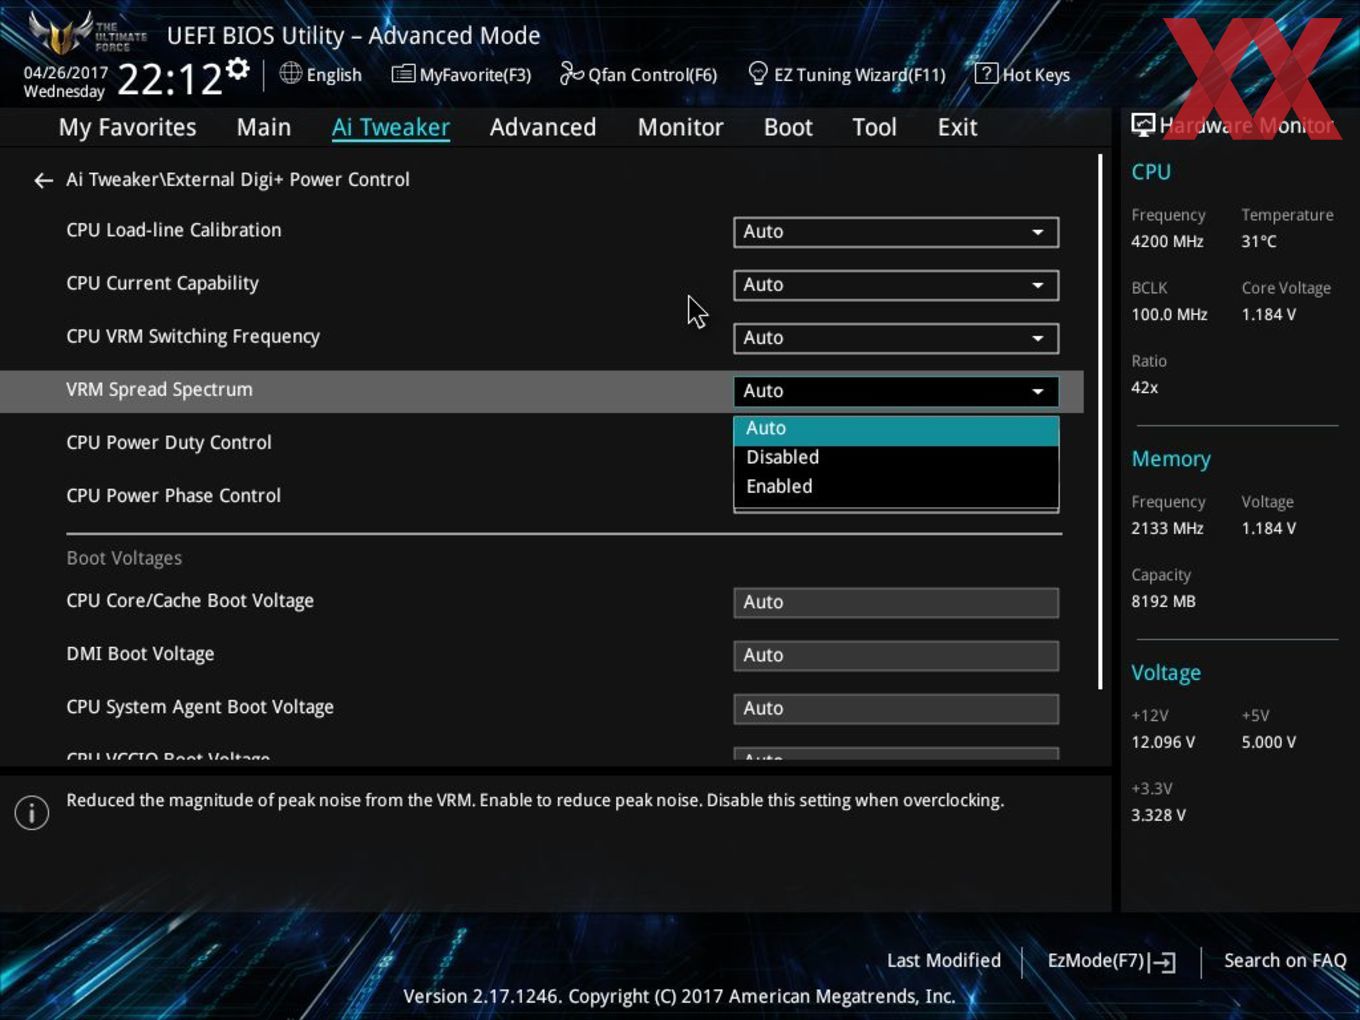Click the Hot Keys question mark icon
The height and width of the screenshot is (1020, 1360).
pos(986,73)
